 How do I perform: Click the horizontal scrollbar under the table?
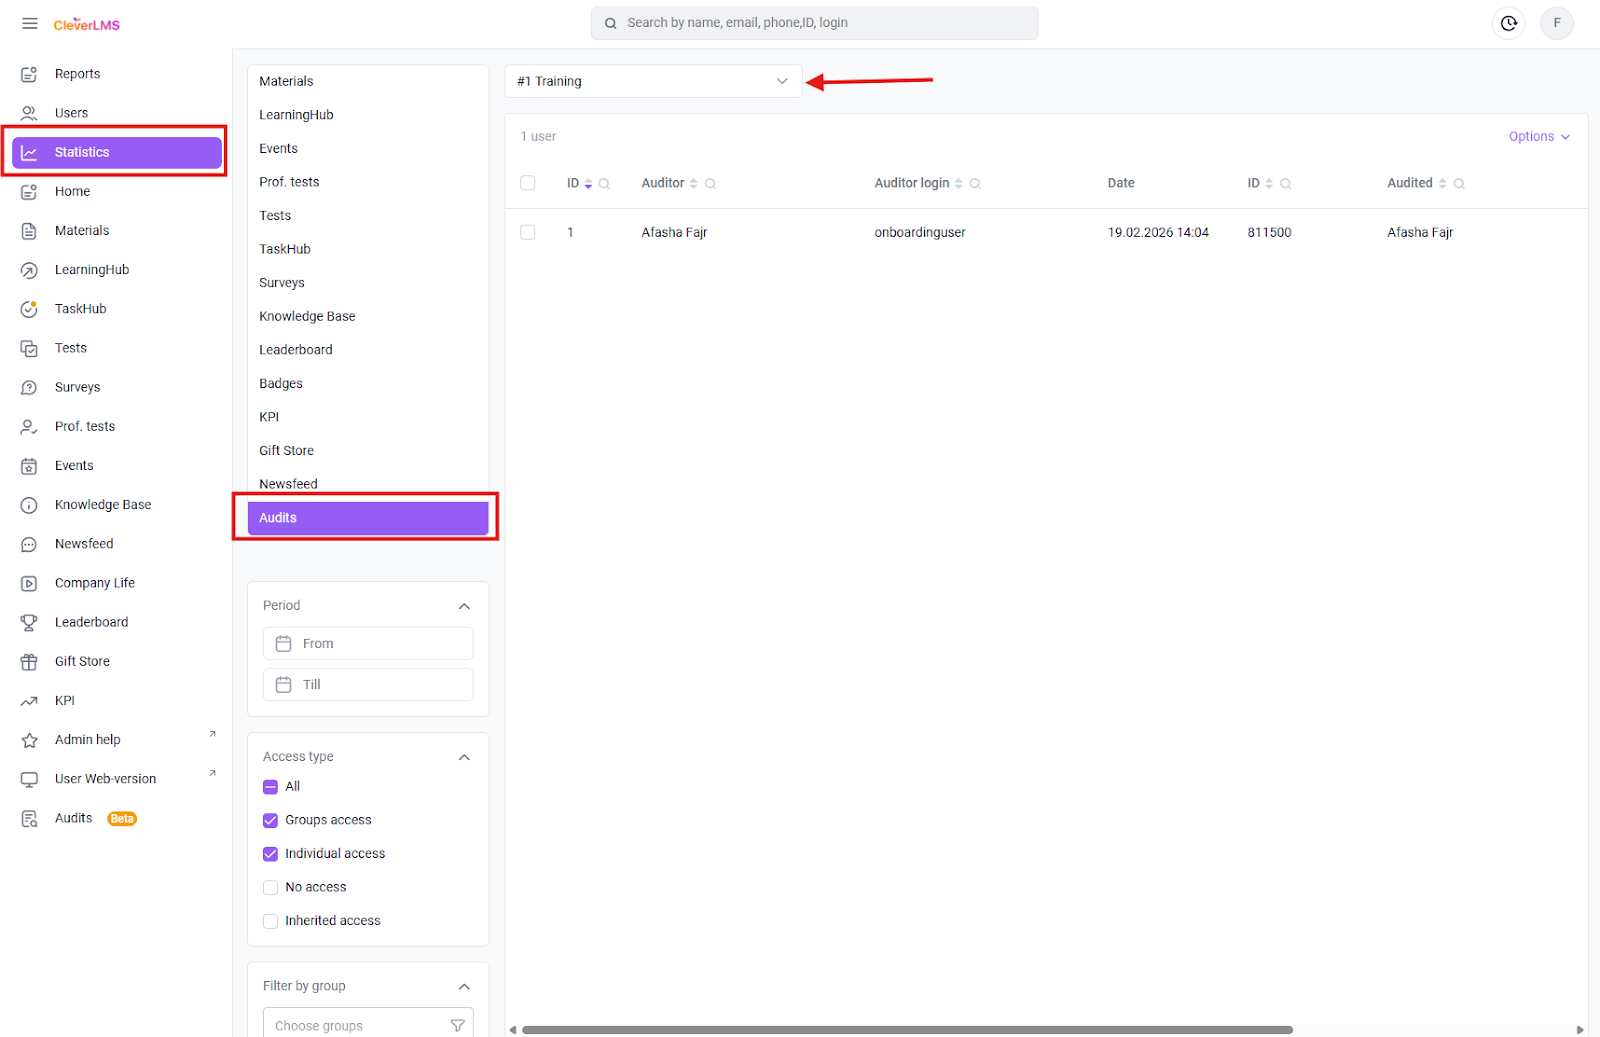(906, 1029)
